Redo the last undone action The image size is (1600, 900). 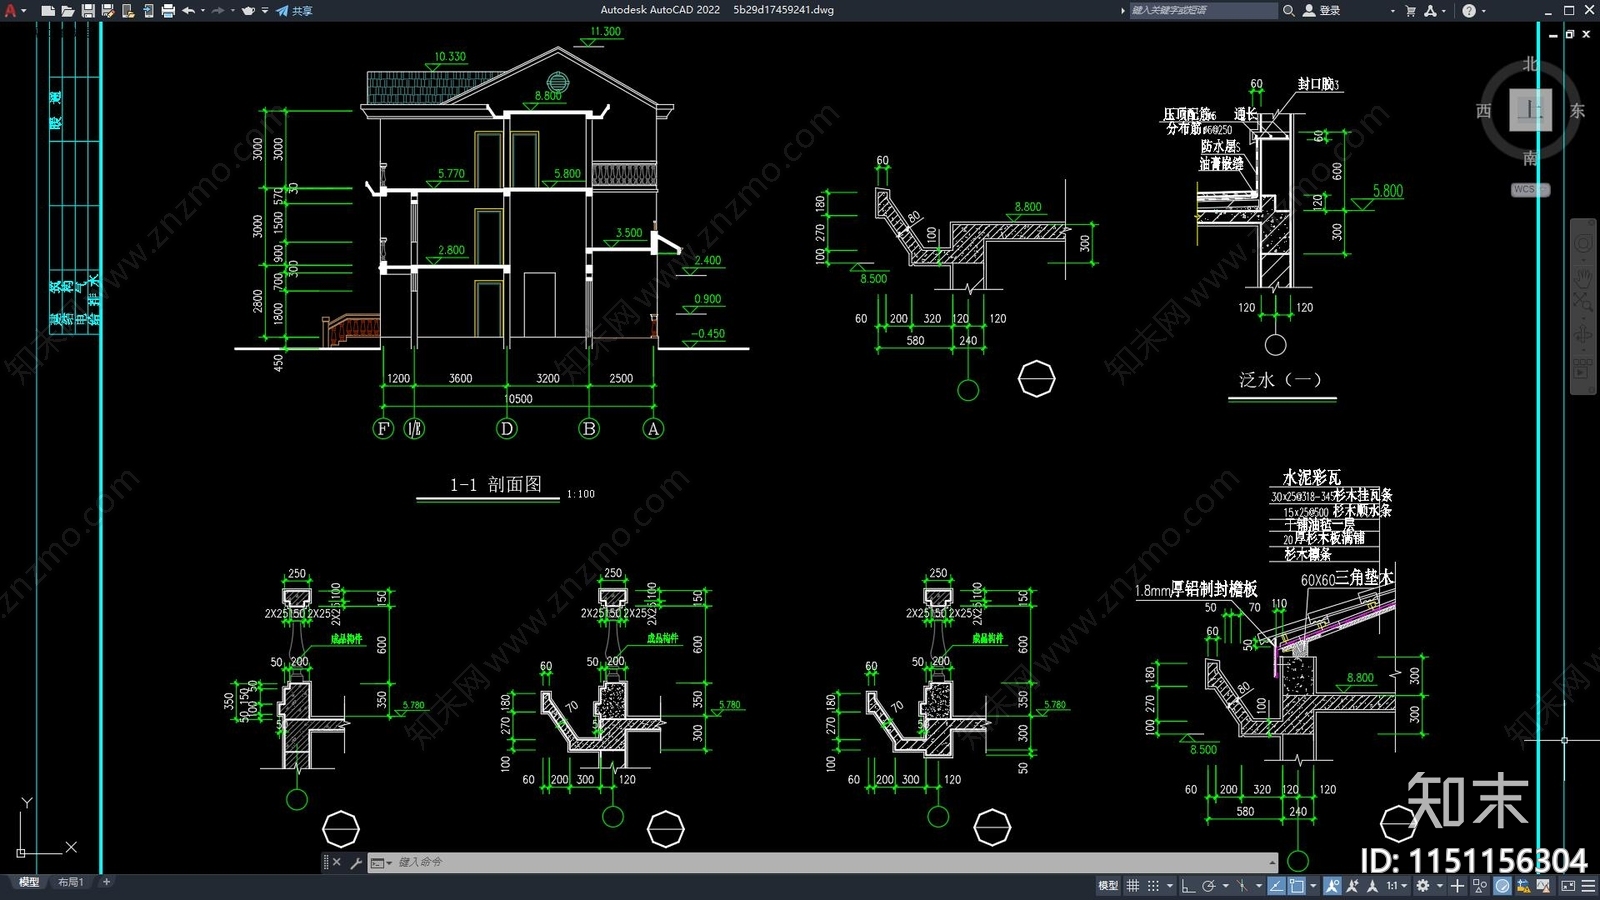point(218,10)
